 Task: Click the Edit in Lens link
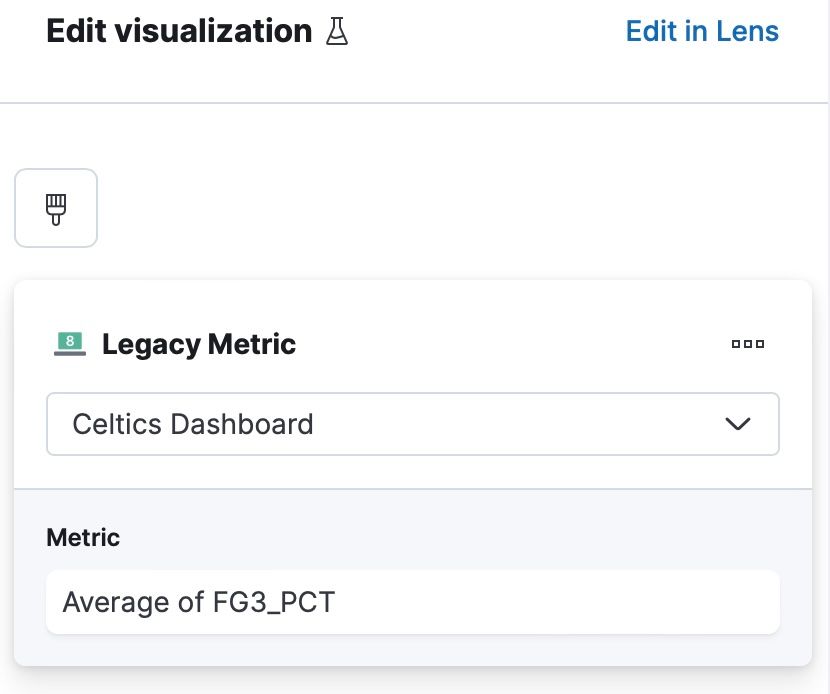(x=701, y=31)
